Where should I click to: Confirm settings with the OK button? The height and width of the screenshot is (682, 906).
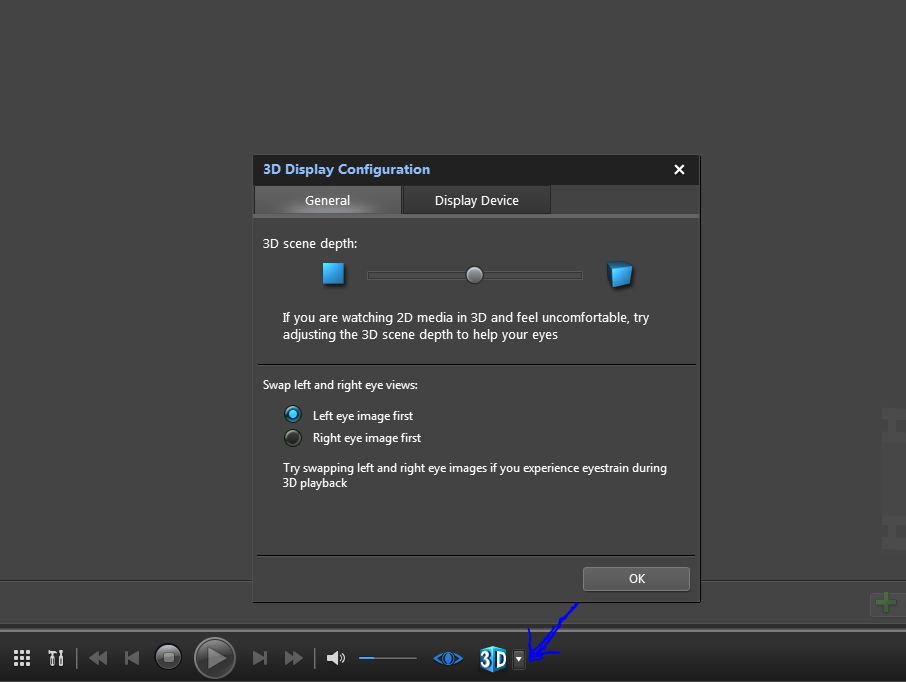click(x=636, y=579)
